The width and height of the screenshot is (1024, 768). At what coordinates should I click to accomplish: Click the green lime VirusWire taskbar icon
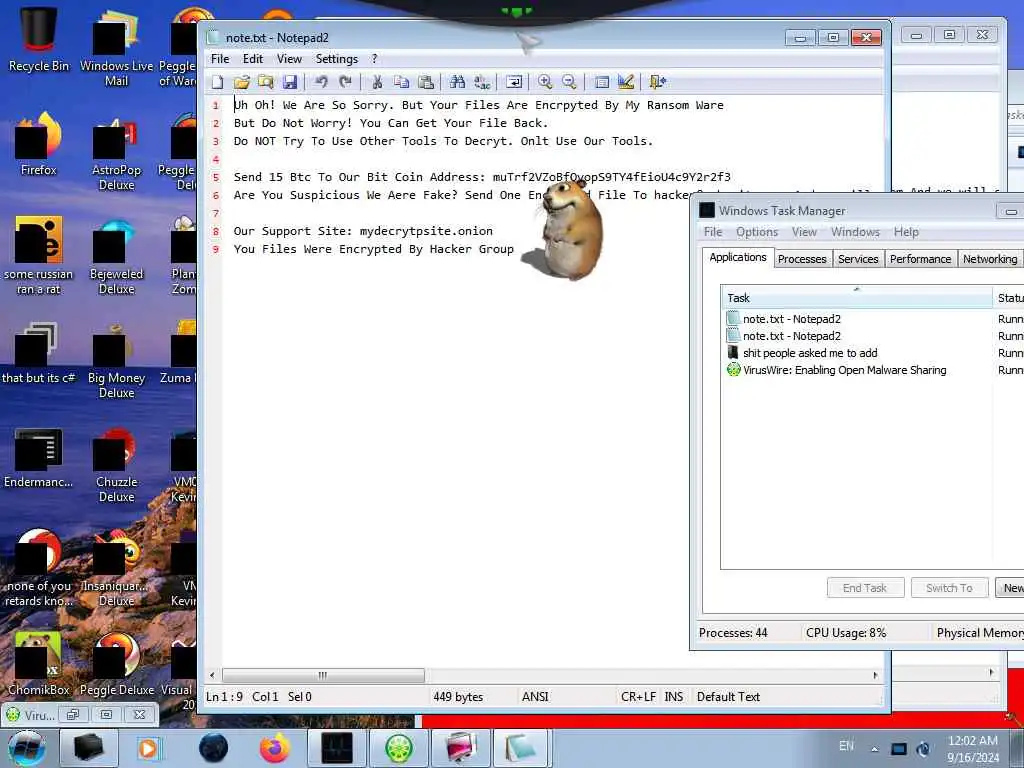398,748
